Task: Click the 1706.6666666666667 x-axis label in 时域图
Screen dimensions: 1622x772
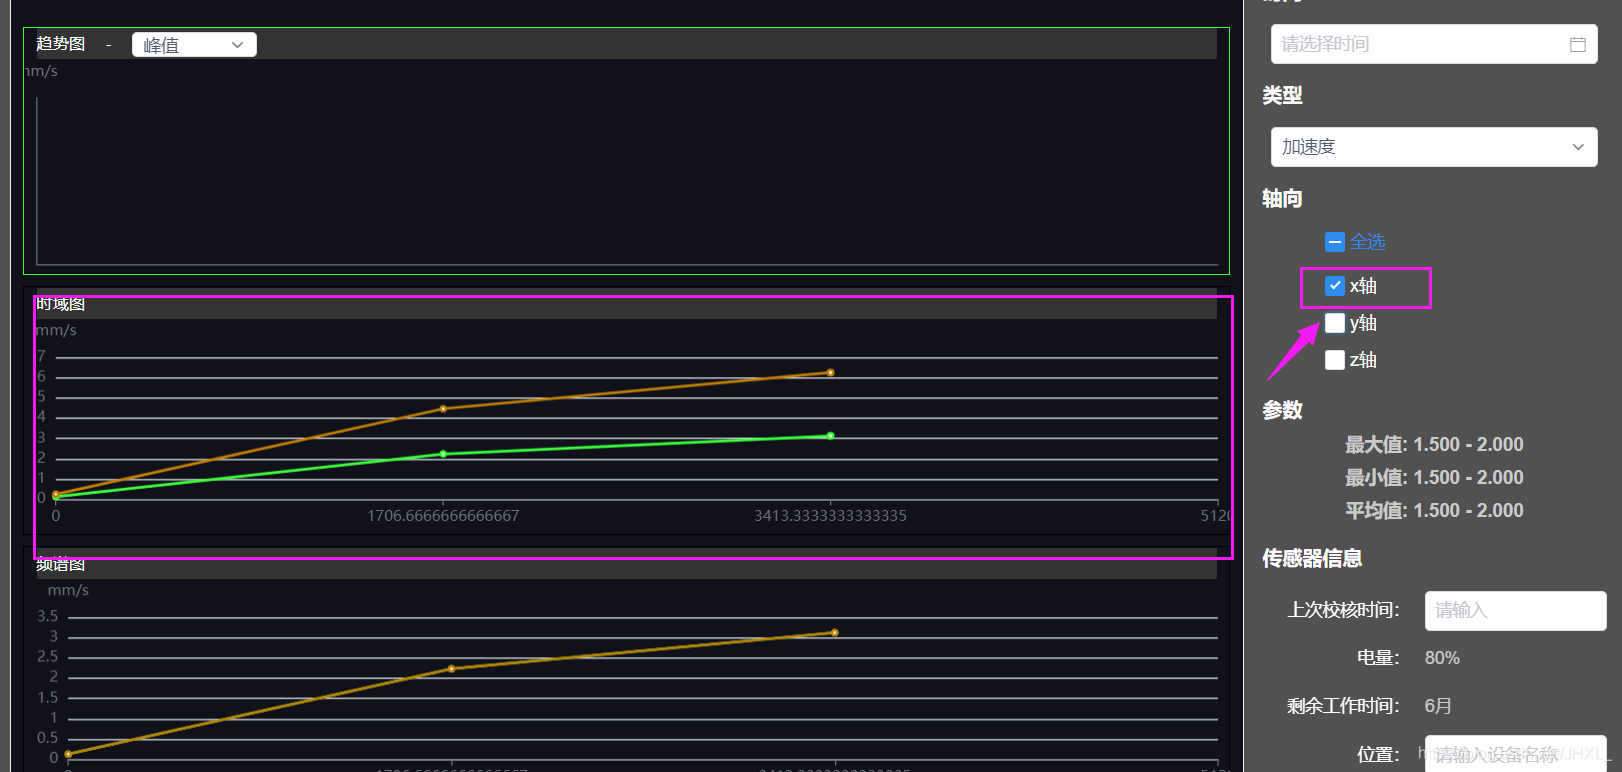Action: tap(443, 516)
